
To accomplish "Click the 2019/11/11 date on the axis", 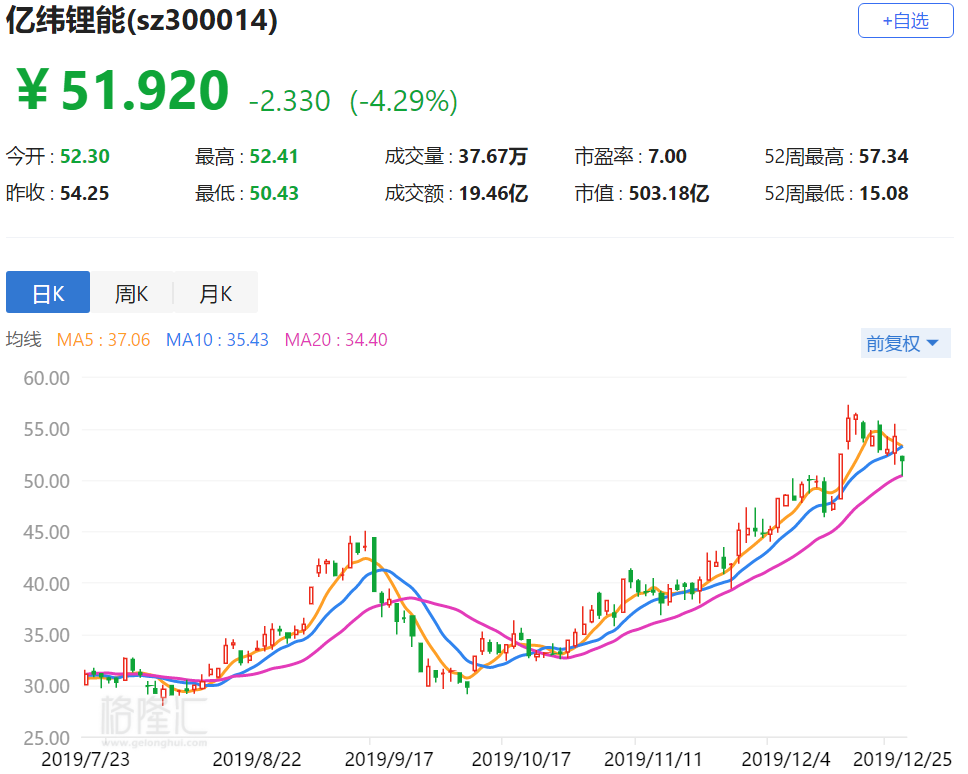I will [x=653, y=759].
